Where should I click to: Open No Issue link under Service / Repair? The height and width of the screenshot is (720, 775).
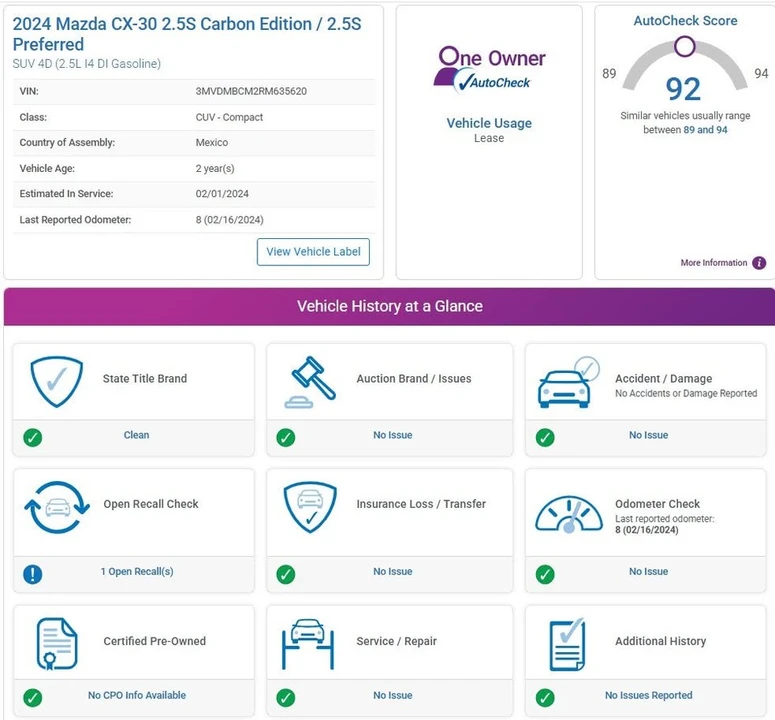392,695
